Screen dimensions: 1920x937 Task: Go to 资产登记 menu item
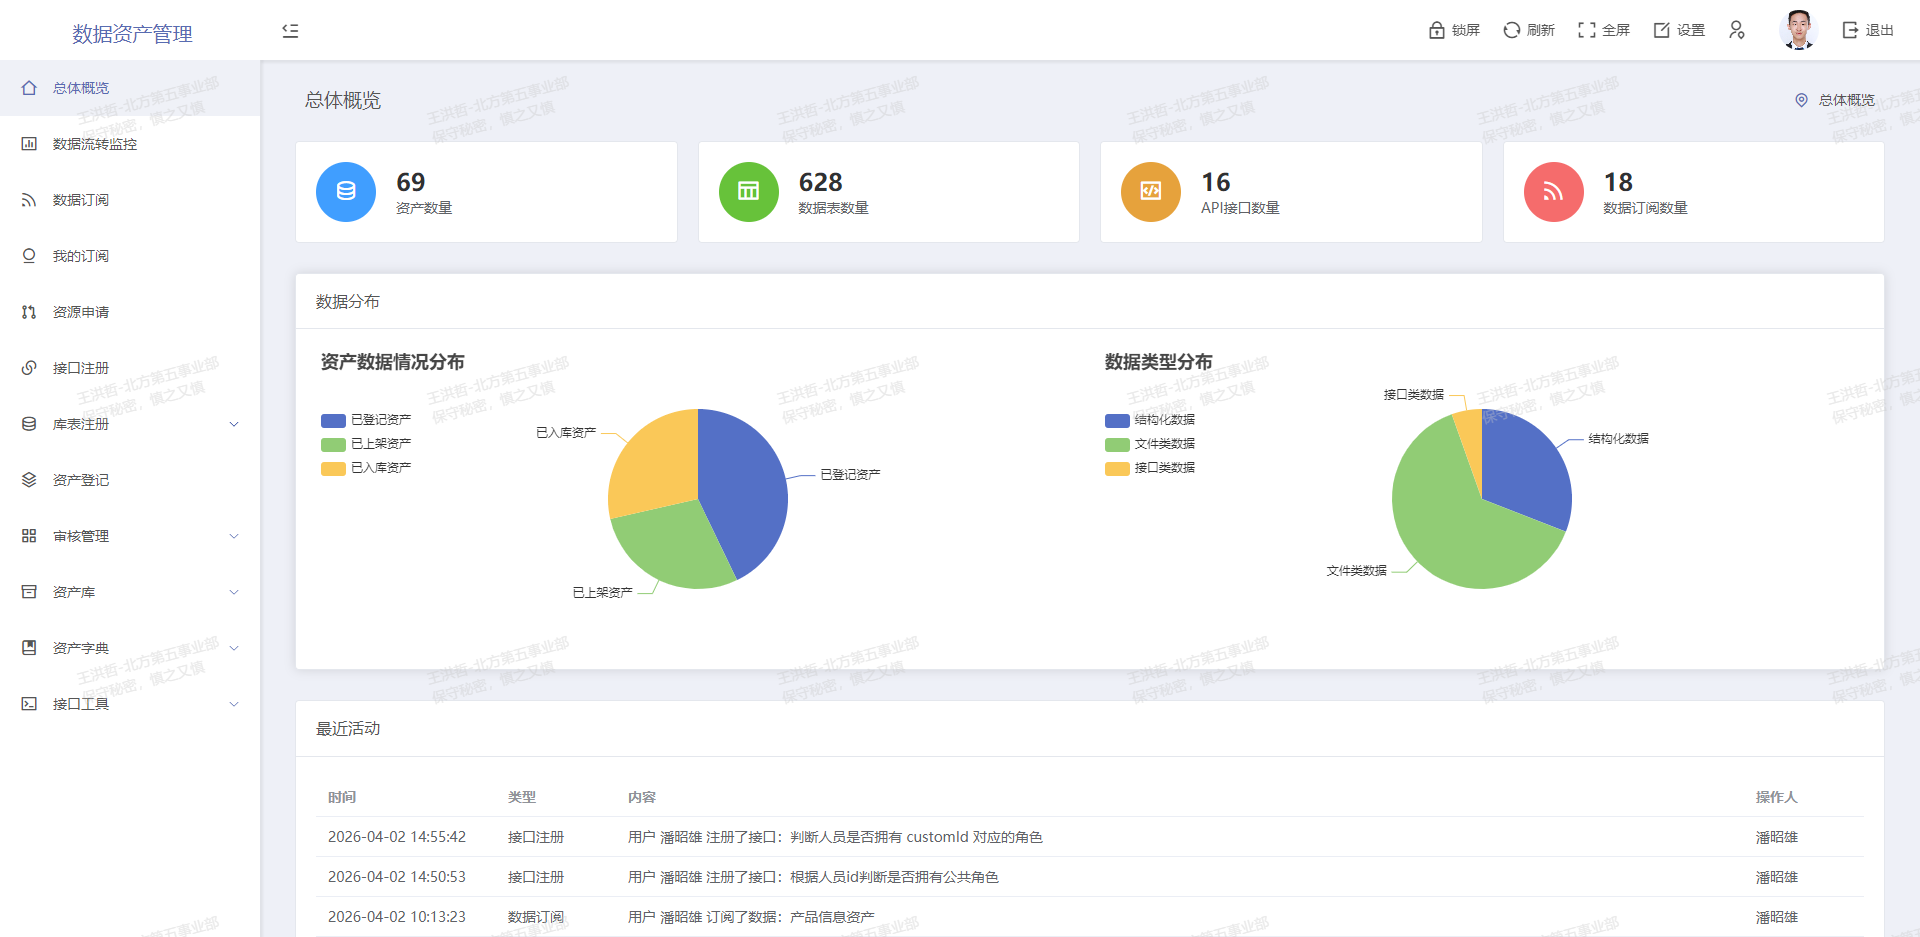(x=81, y=480)
